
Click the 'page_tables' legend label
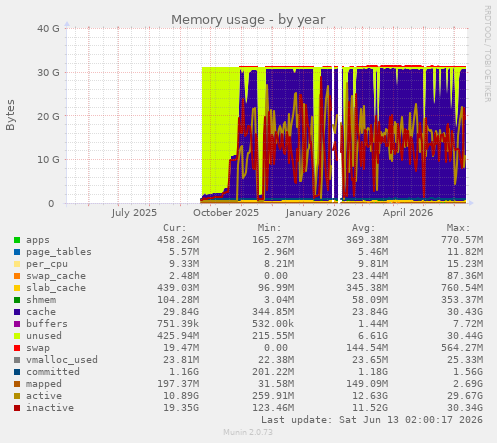coord(59,252)
